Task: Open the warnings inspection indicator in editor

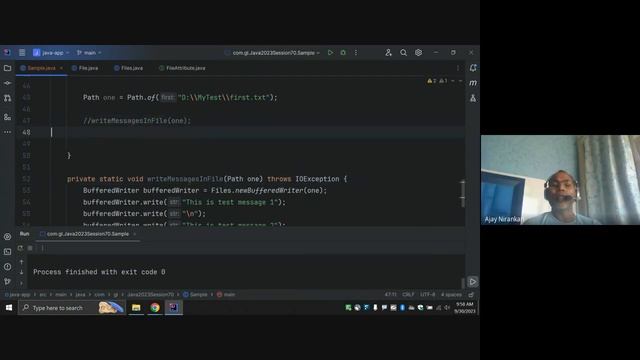Action: coord(437,81)
